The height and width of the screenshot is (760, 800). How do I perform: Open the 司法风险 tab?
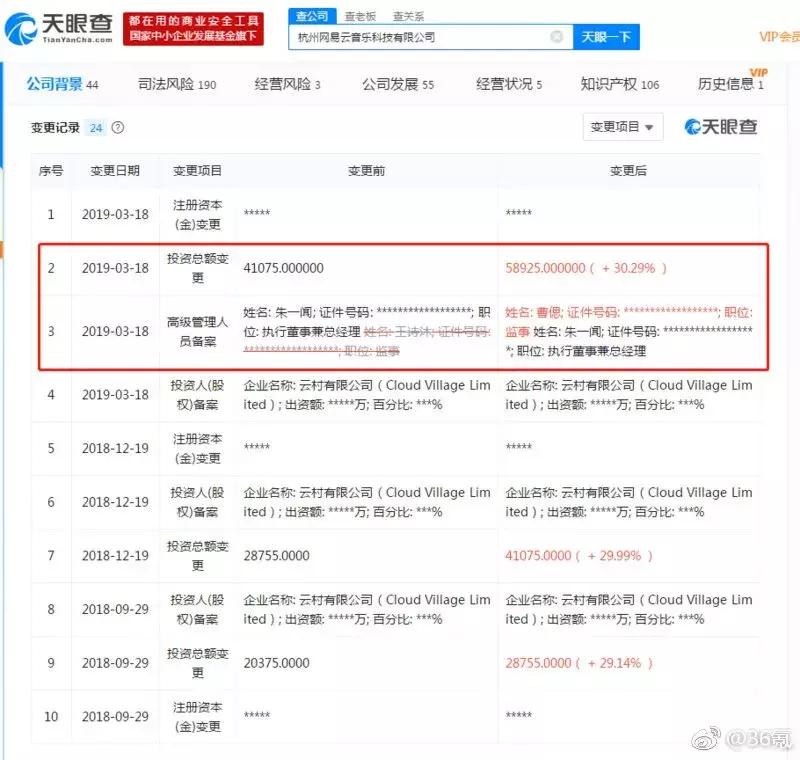coord(174,85)
